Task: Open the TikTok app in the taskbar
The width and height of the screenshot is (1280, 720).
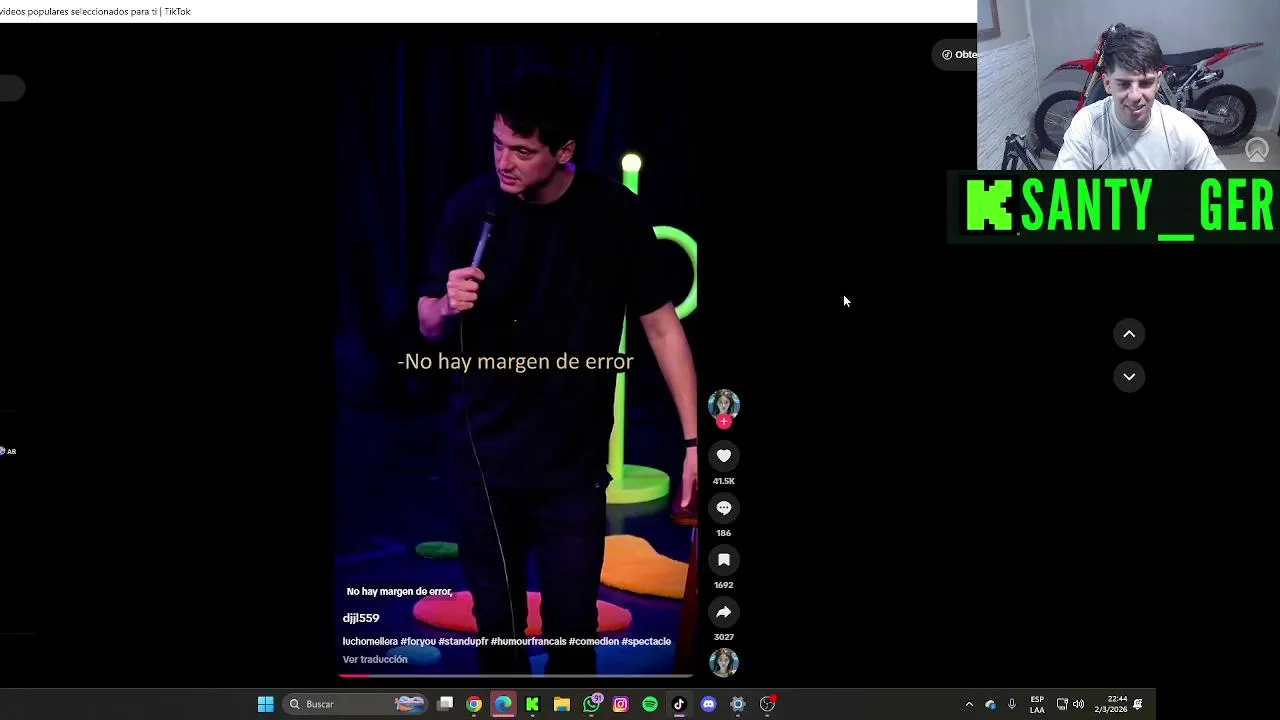Action: click(x=679, y=704)
